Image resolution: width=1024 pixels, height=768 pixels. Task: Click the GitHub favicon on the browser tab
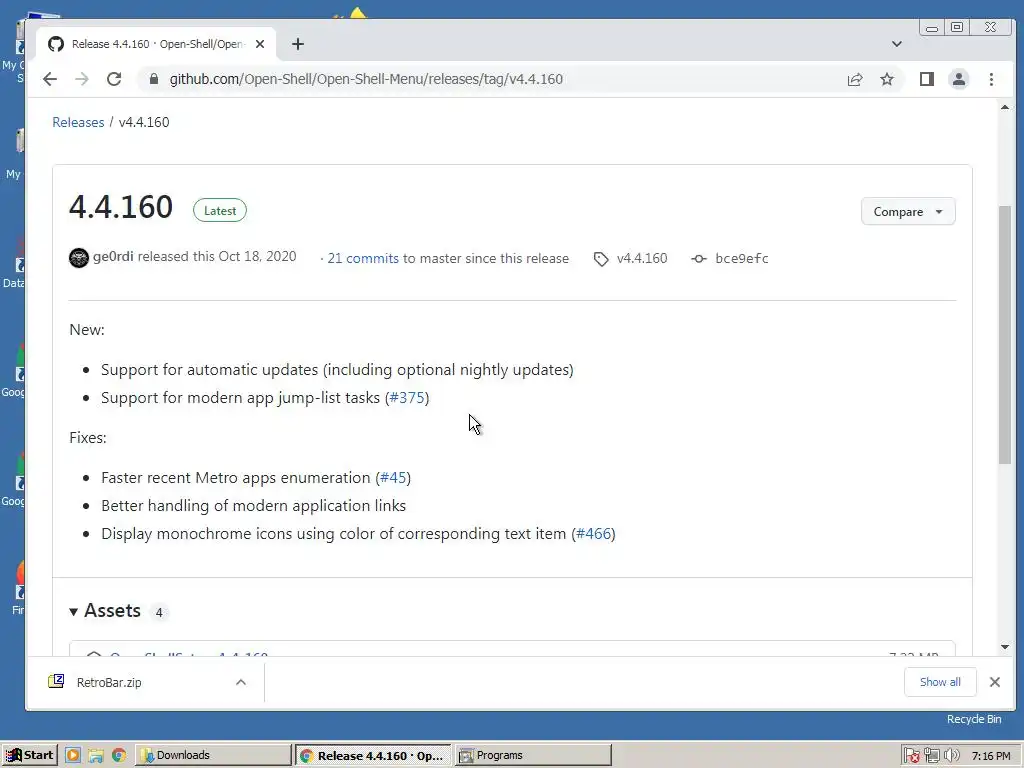[x=56, y=44]
